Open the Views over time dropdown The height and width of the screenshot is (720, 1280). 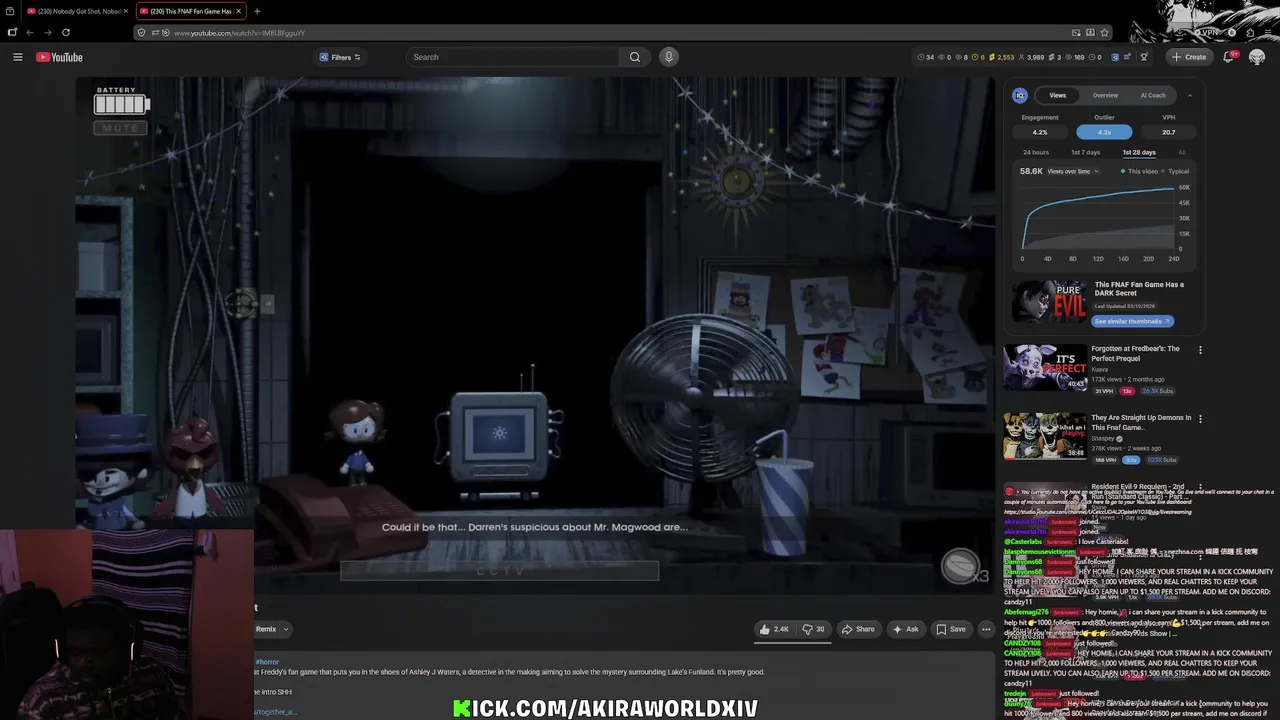(x=1073, y=171)
